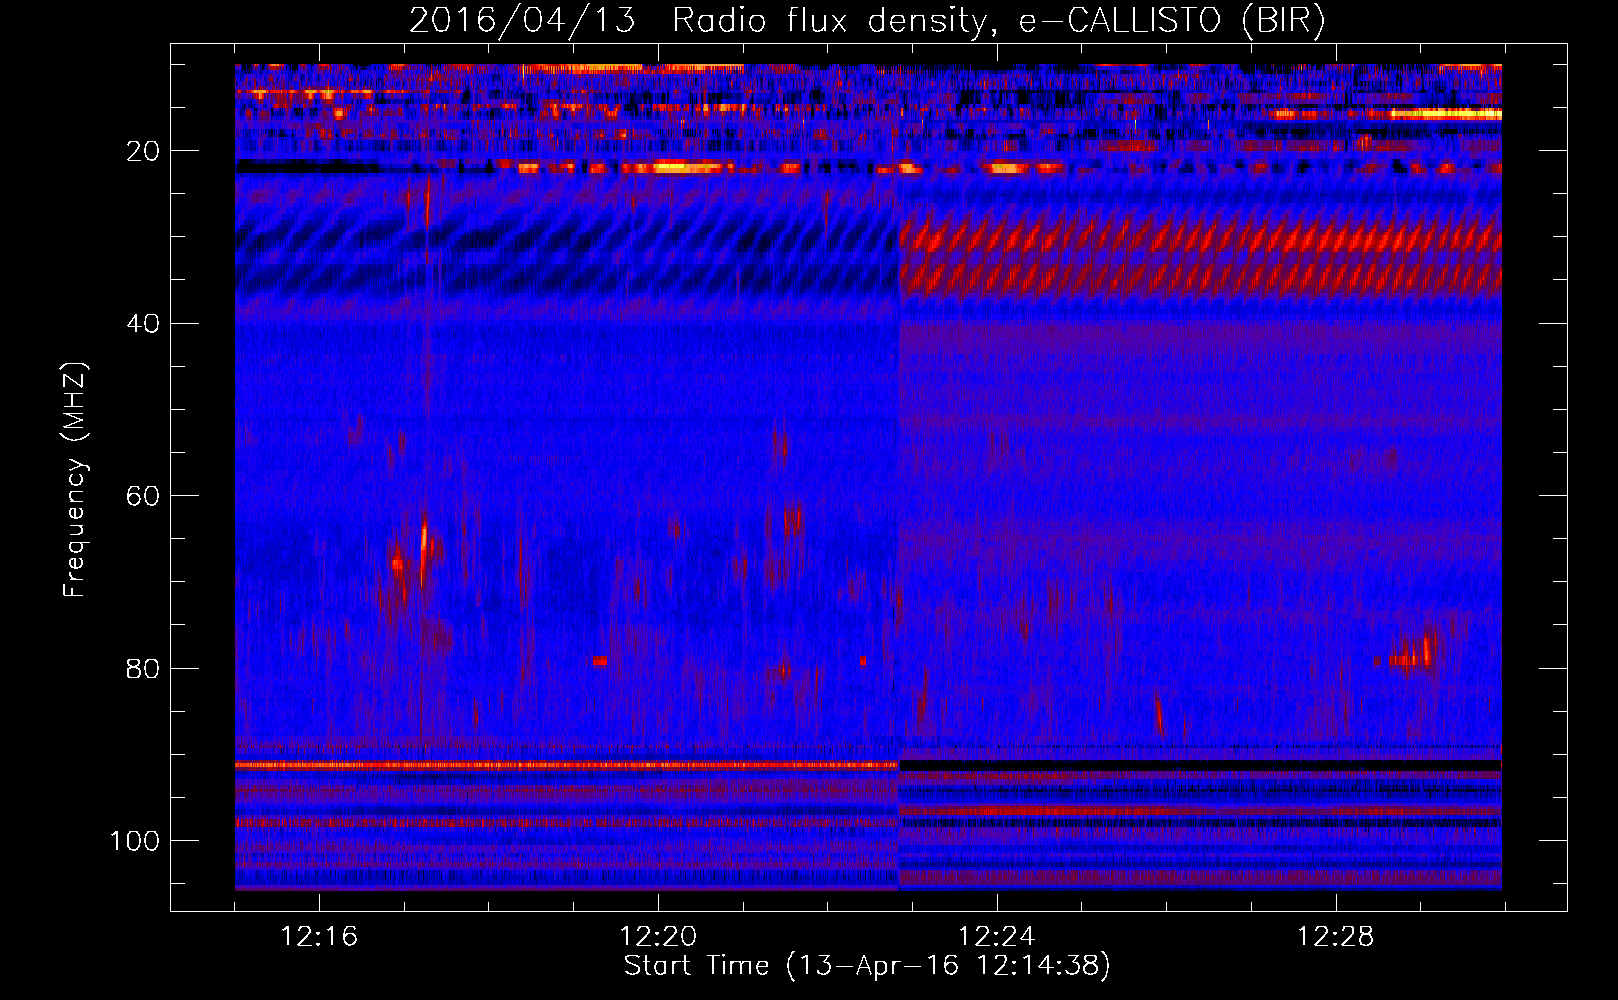Click the 12:20 time tick label
This screenshot has height=1000, width=1618.
(x=658, y=937)
